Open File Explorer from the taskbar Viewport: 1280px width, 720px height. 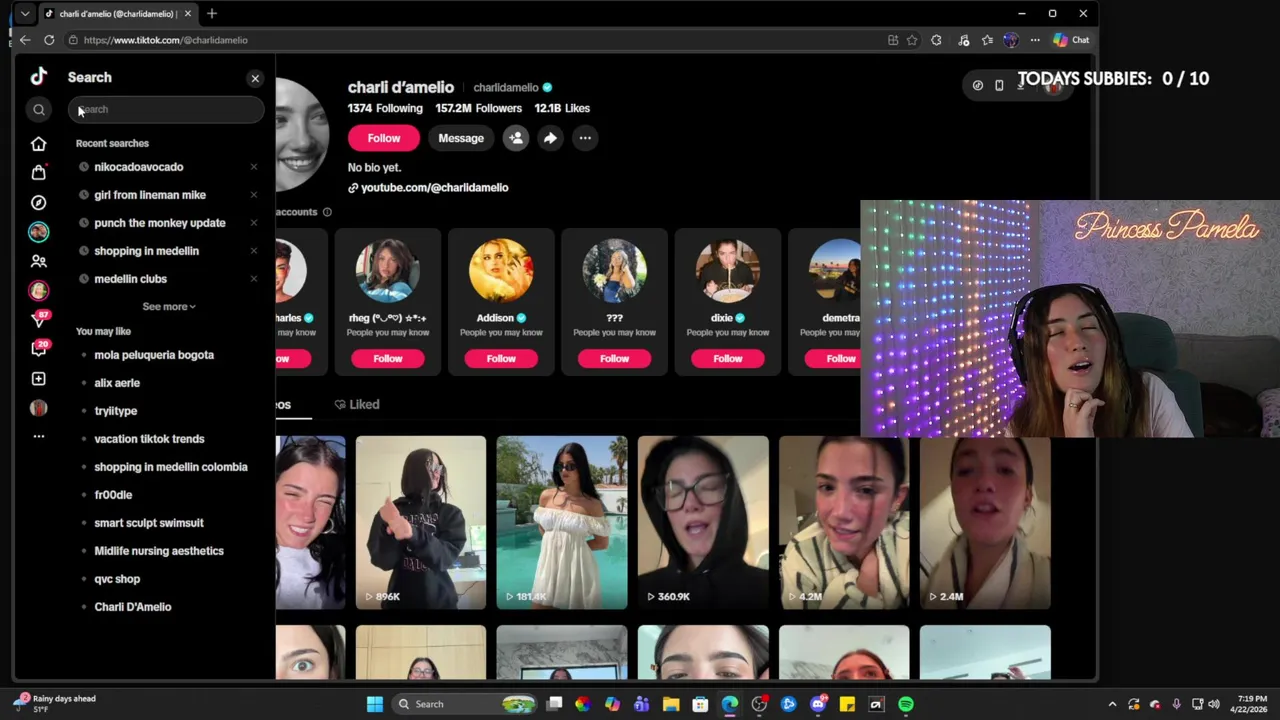coord(671,704)
